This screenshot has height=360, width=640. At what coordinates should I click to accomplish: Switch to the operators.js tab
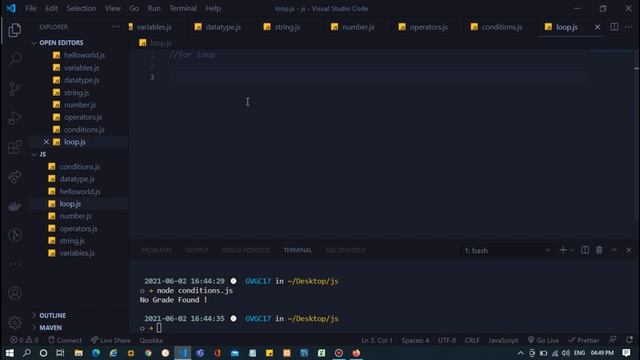(429, 27)
